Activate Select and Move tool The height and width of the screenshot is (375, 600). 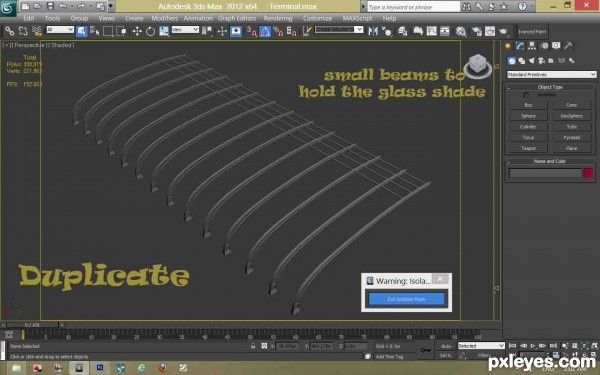137,31
